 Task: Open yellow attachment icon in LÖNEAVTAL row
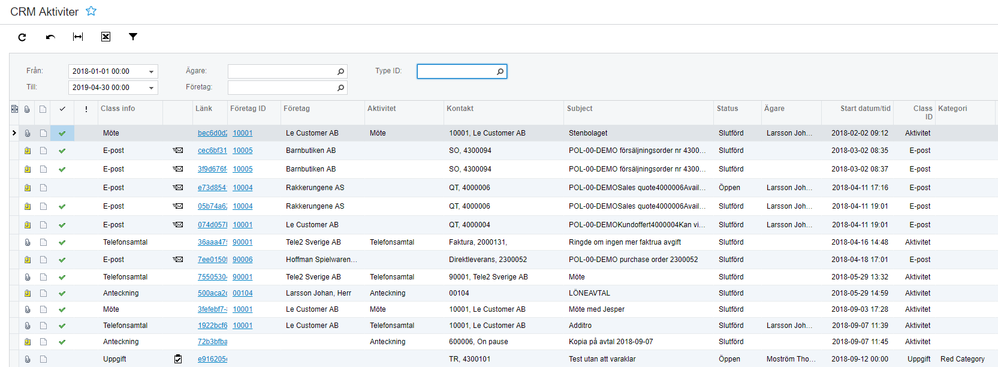tap(27, 294)
